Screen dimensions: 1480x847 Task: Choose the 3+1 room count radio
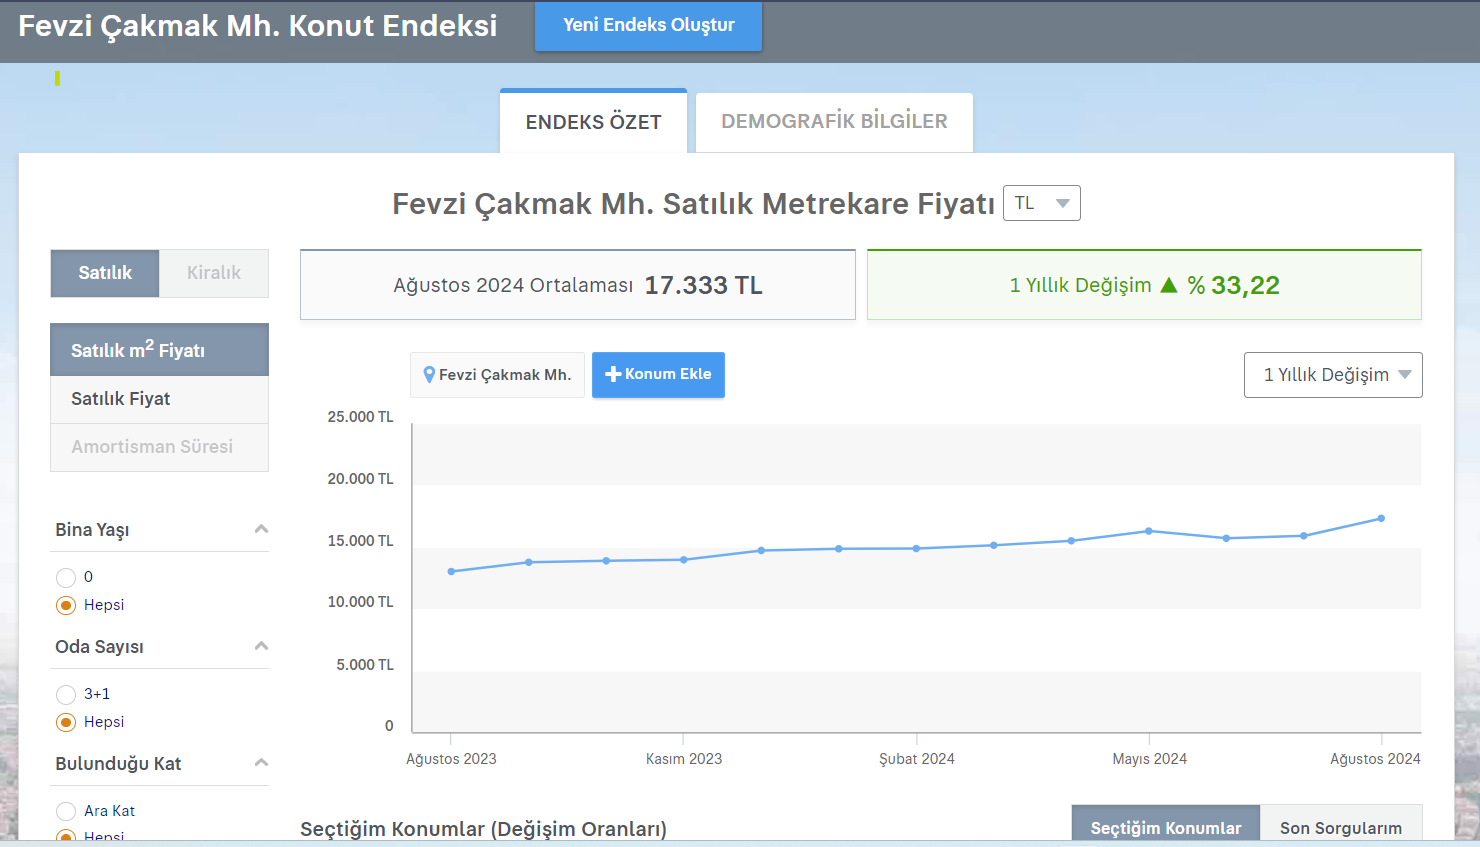(x=66, y=694)
